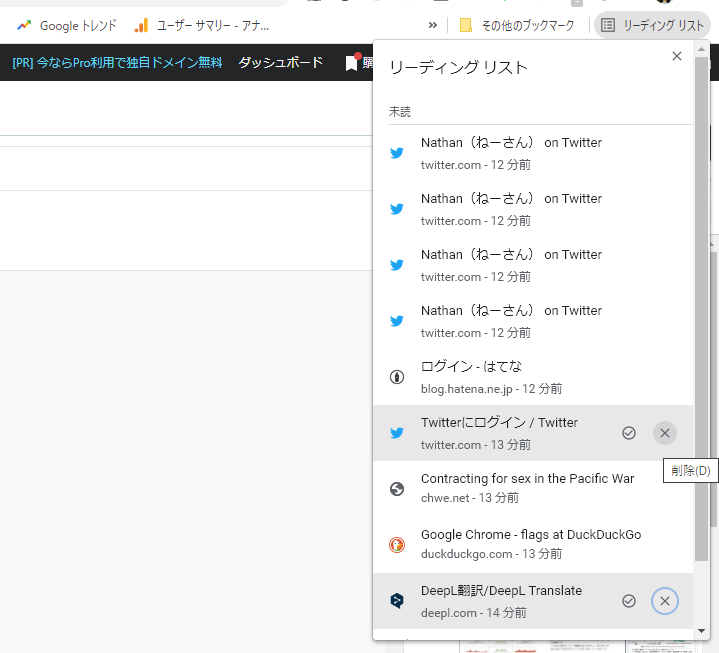Delete the DeepL Translate entry
719x653 pixels.
(x=664, y=601)
